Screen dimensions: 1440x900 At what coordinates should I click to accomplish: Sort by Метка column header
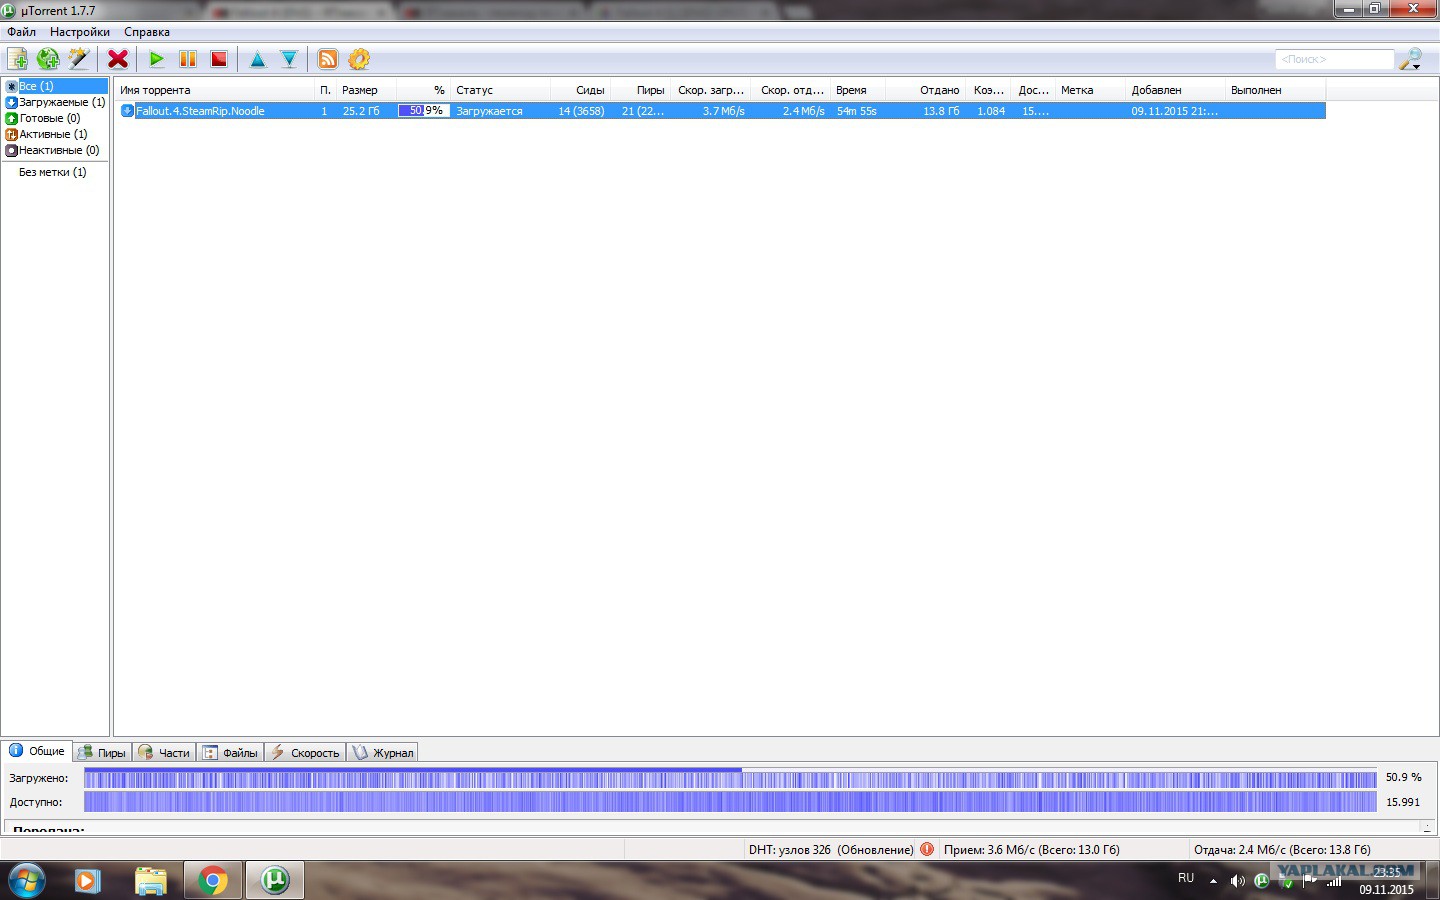pos(1090,90)
